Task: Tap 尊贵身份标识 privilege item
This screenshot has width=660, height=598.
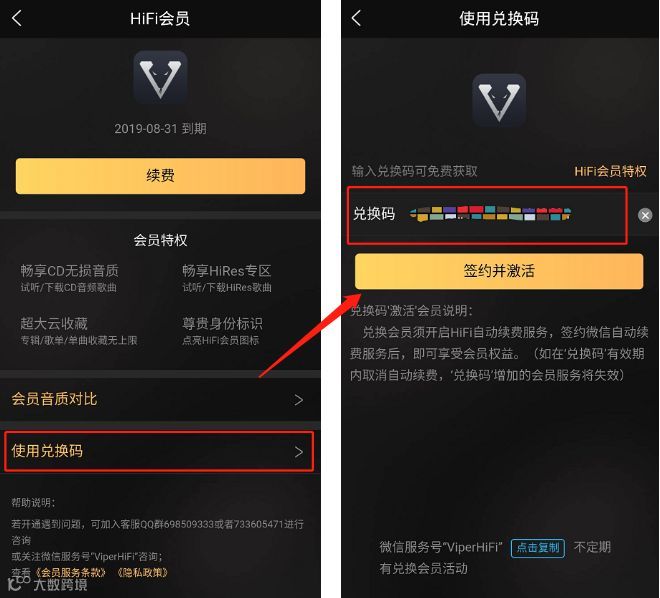Action: click(222, 330)
